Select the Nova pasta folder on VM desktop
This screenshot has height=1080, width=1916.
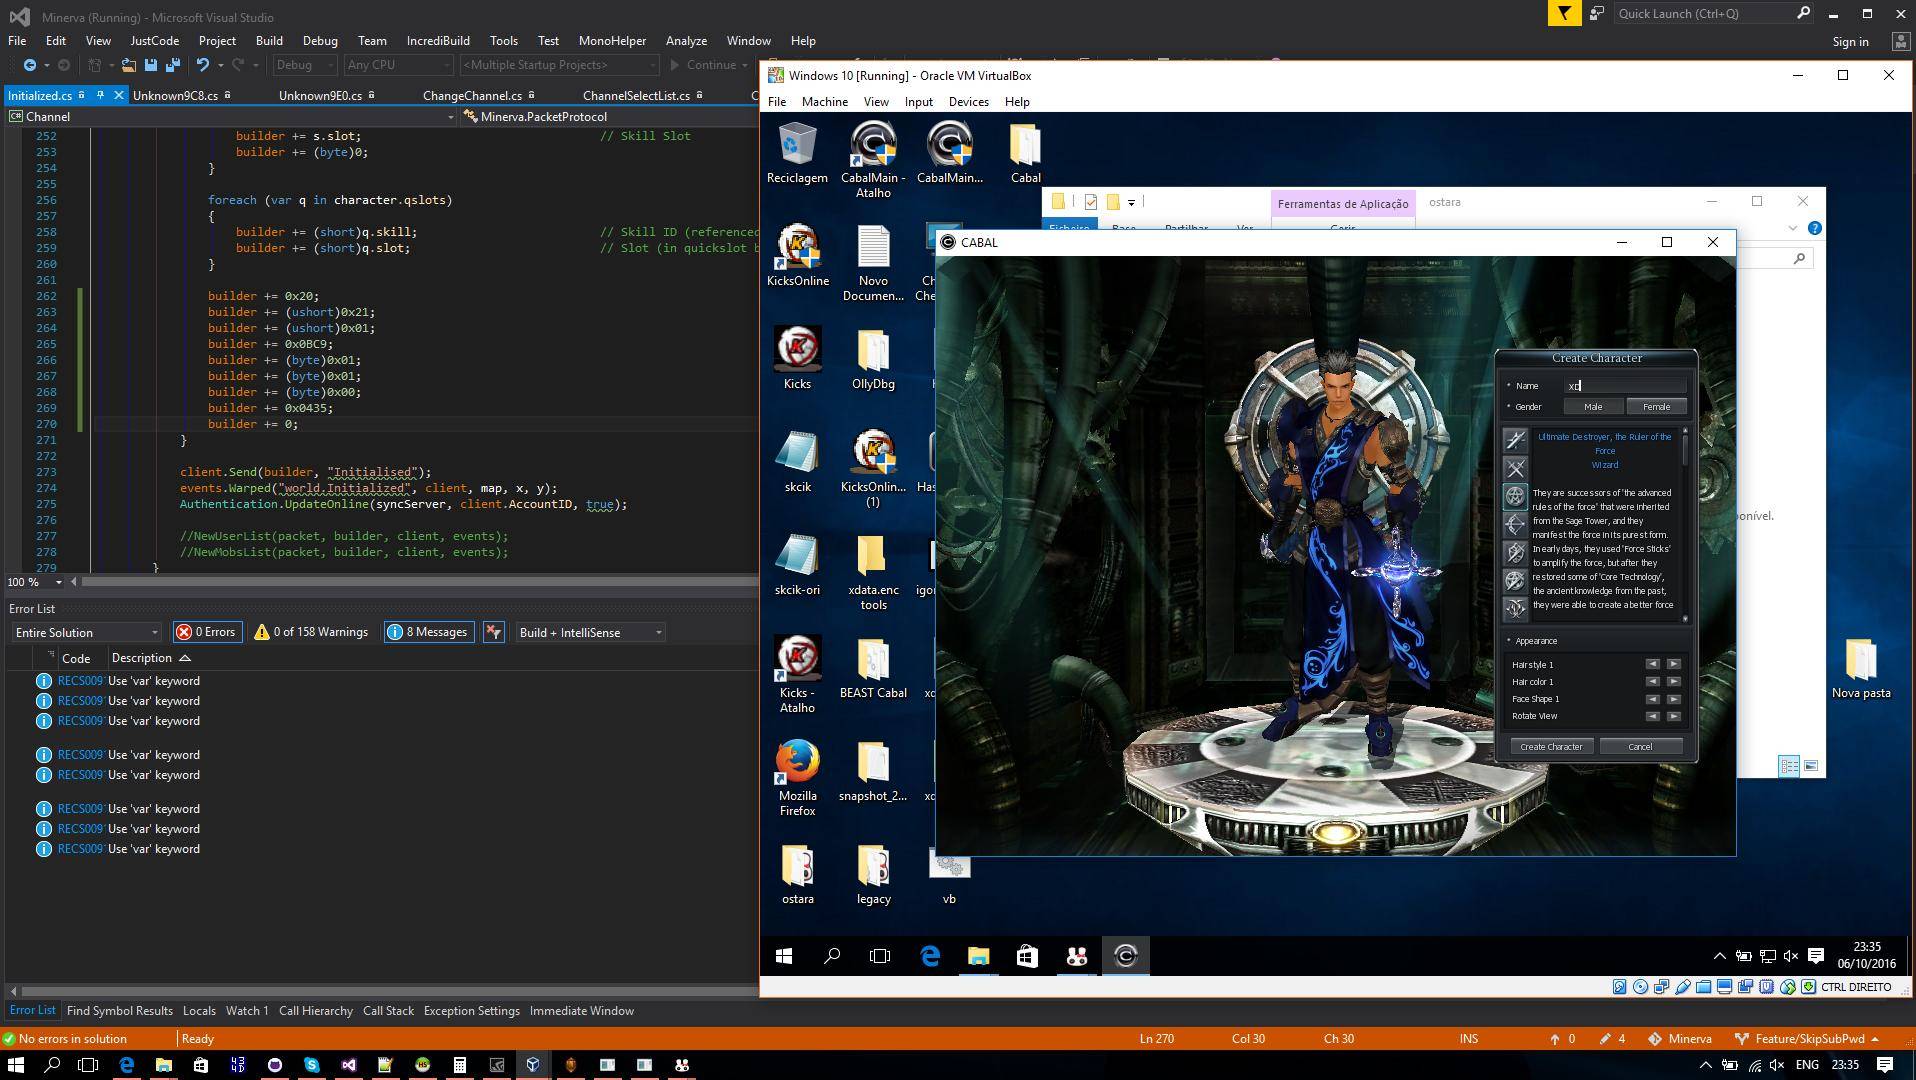pos(1861,668)
